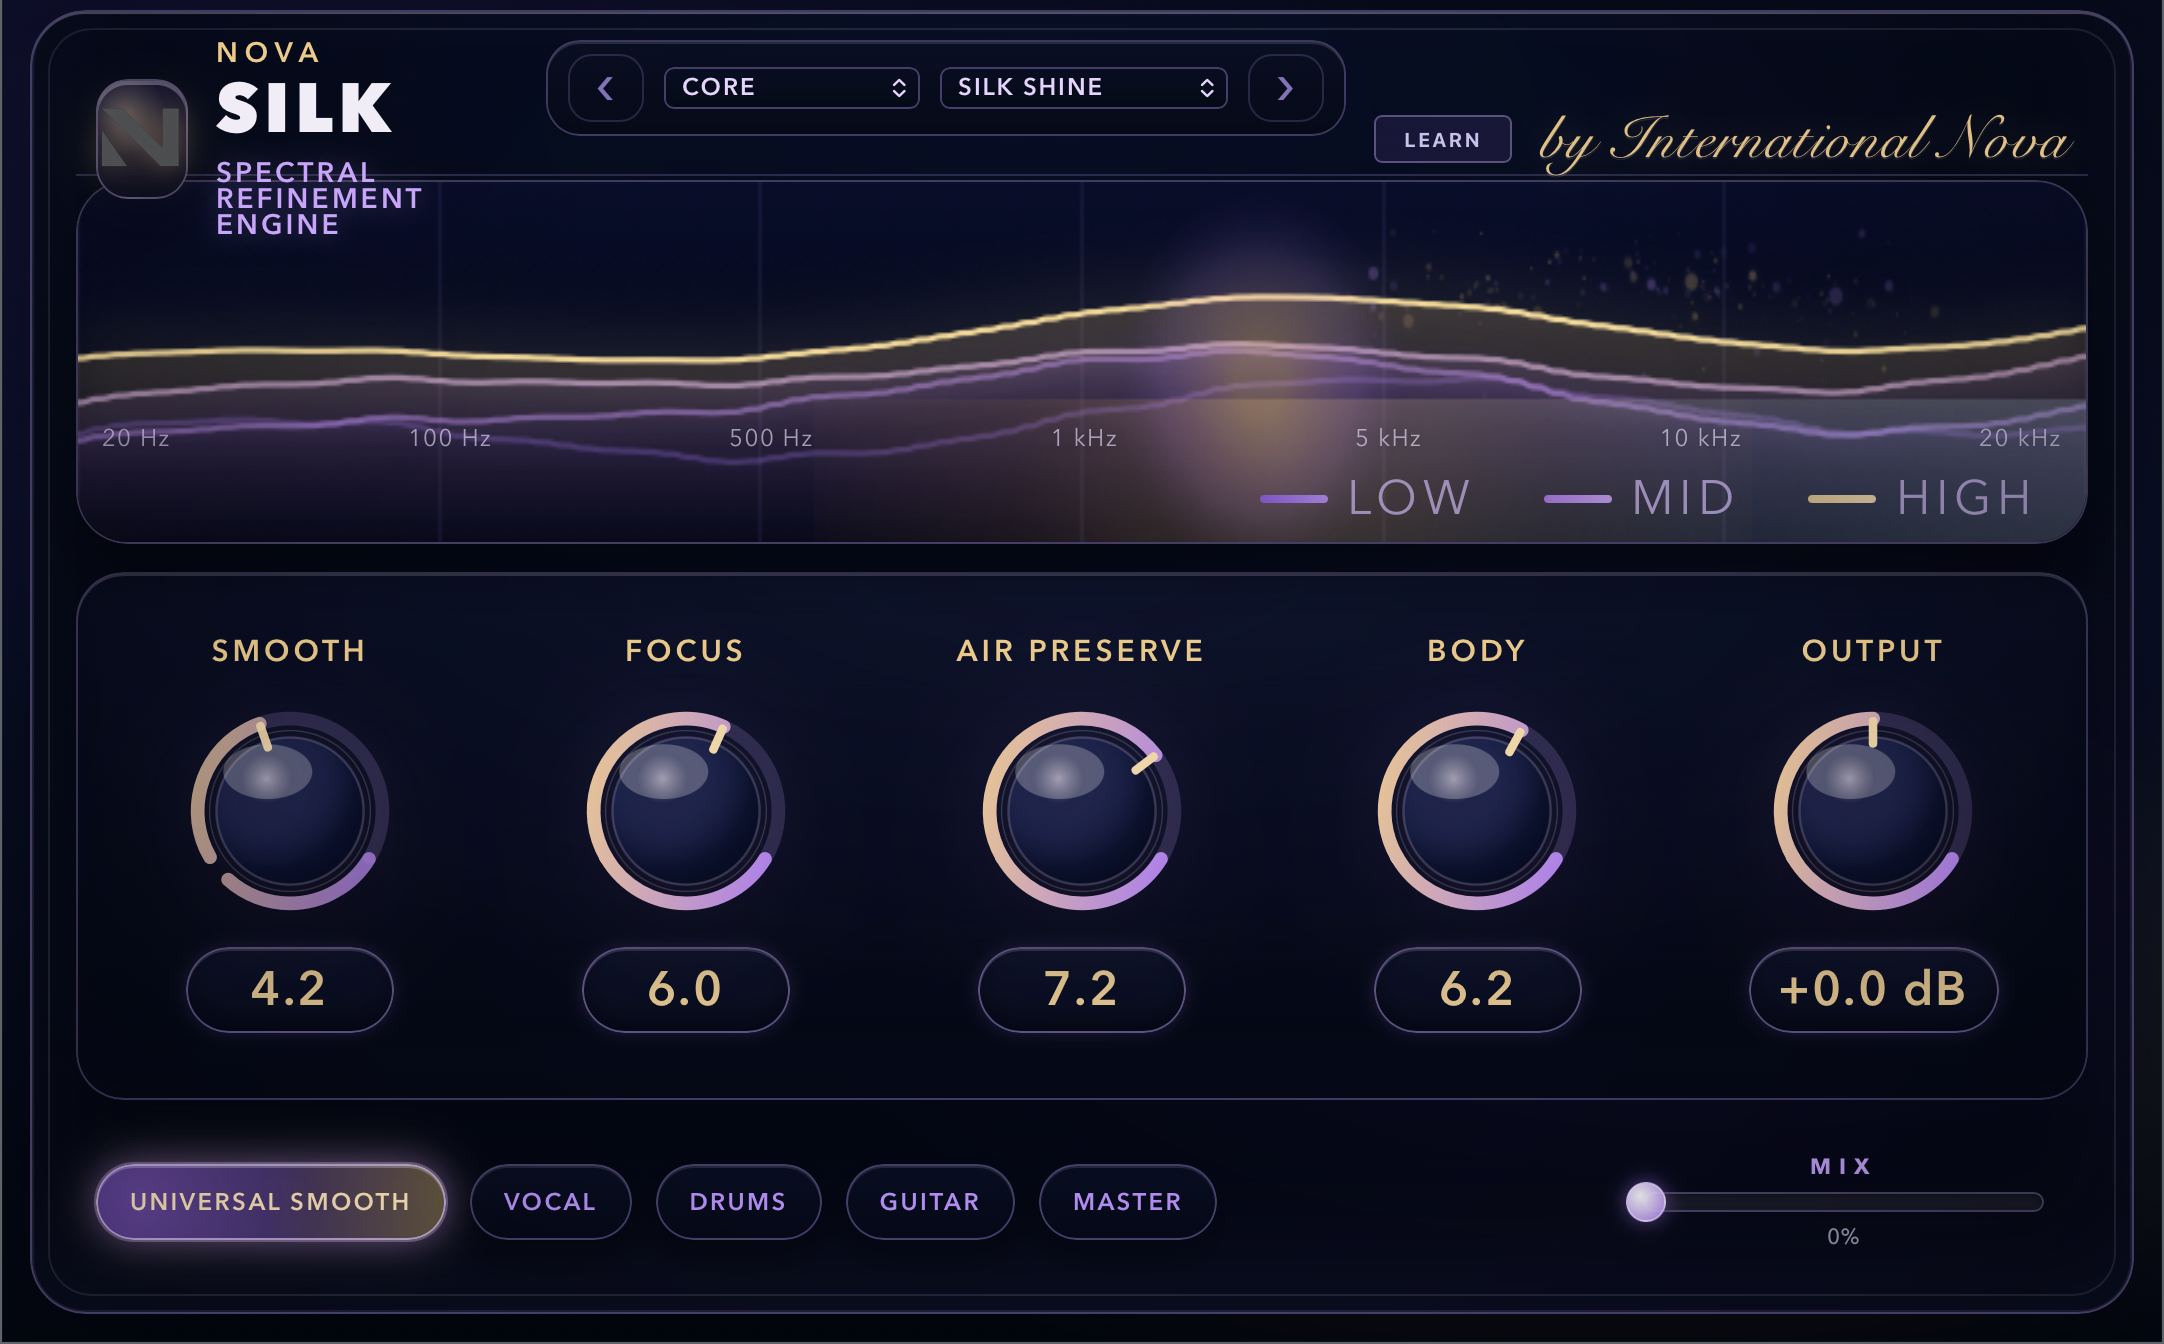Click the Output value field +0.0 dB
Image resolution: width=2164 pixels, height=1344 pixels.
tap(1873, 990)
